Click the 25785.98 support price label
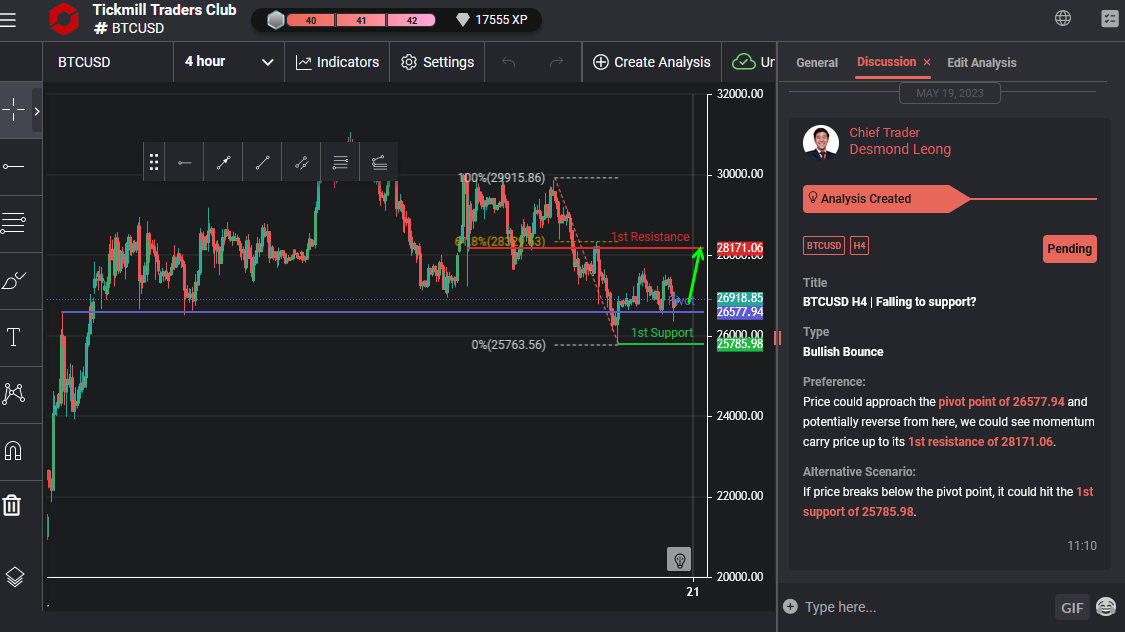The height and width of the screenshot is (632, 1125). pos(740,344)
